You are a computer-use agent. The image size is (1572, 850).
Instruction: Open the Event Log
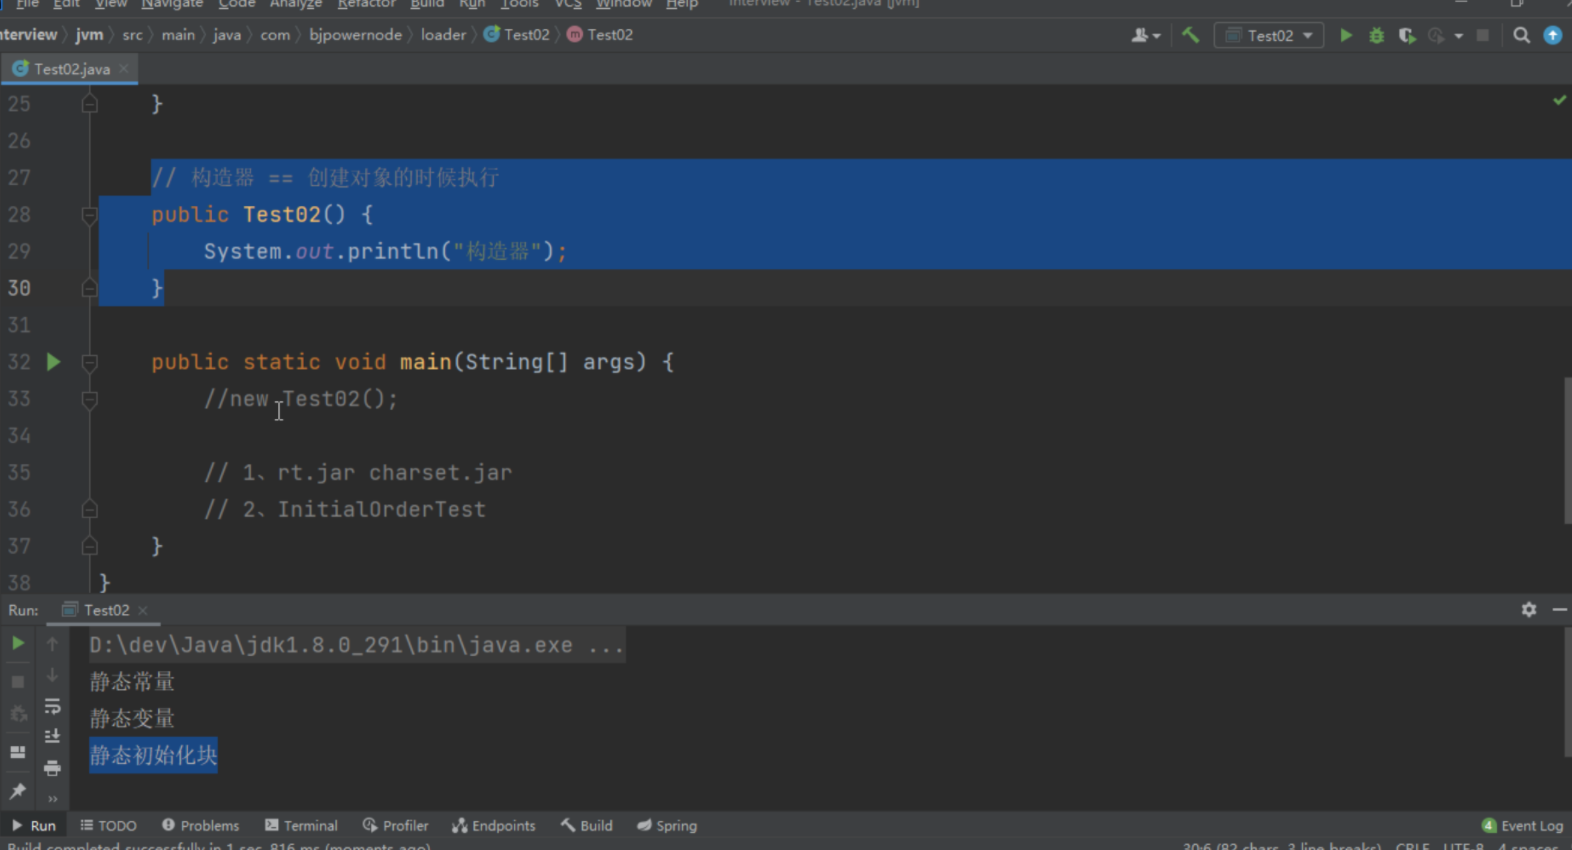[x=1522, y=825]
